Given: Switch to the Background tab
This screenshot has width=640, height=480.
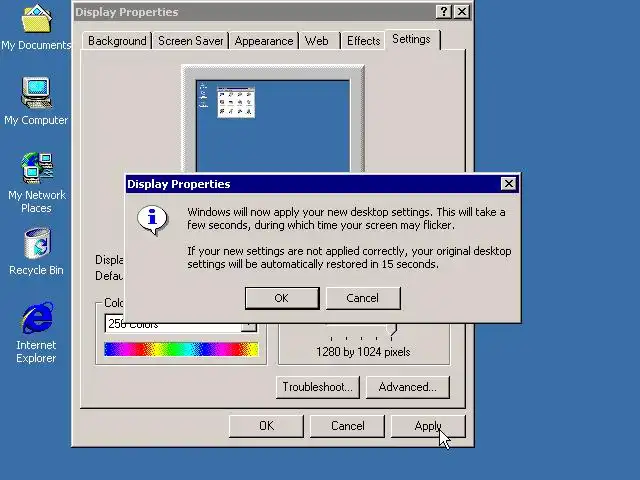Looking at the screenshot, I should [x=117, y=41].
